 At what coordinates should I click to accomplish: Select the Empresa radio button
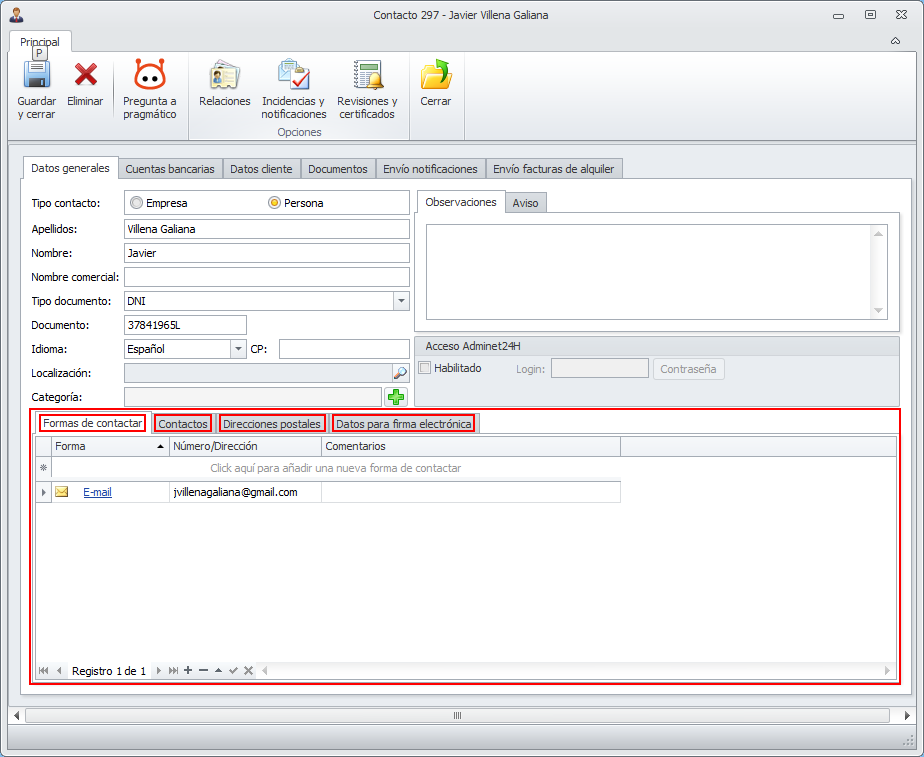[137, 203]
